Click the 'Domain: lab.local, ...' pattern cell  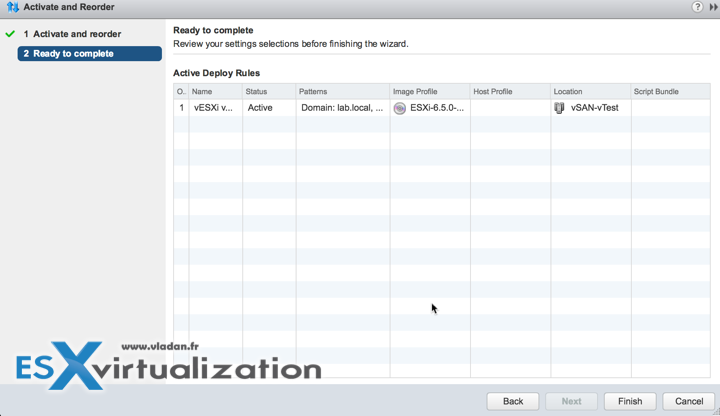(x=342, y=108)
